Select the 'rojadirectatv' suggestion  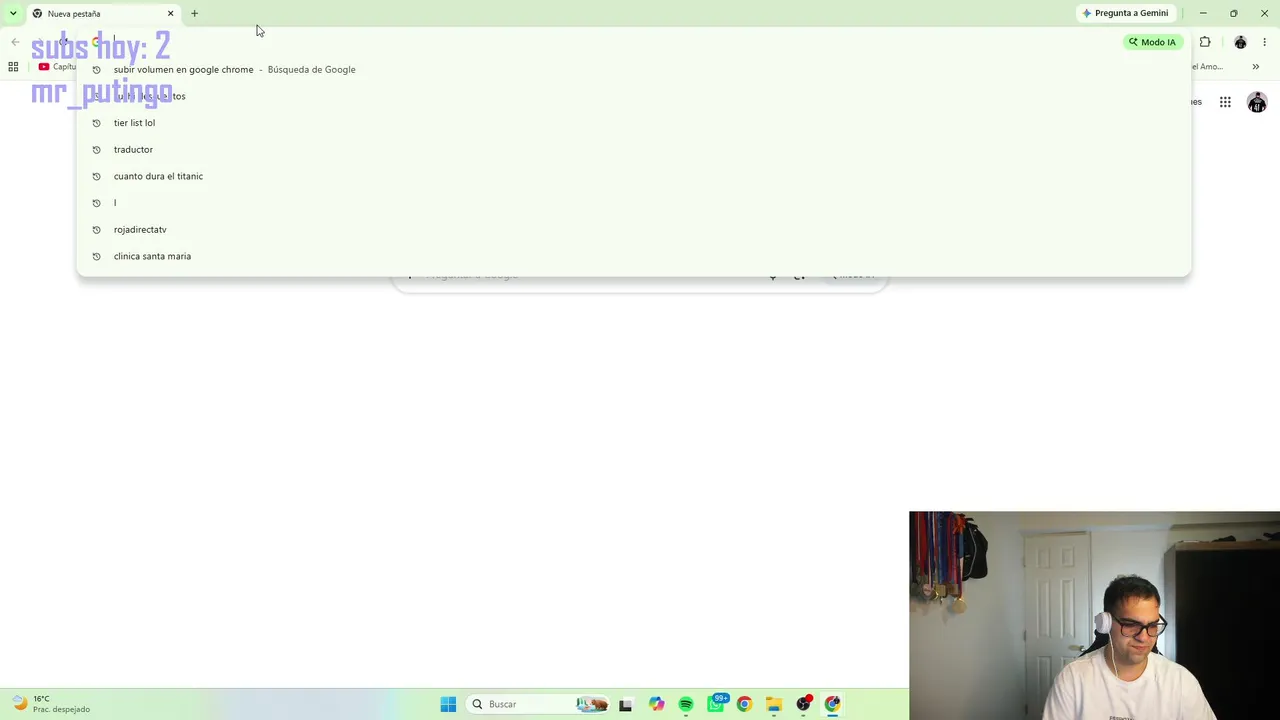coord(633,230)
